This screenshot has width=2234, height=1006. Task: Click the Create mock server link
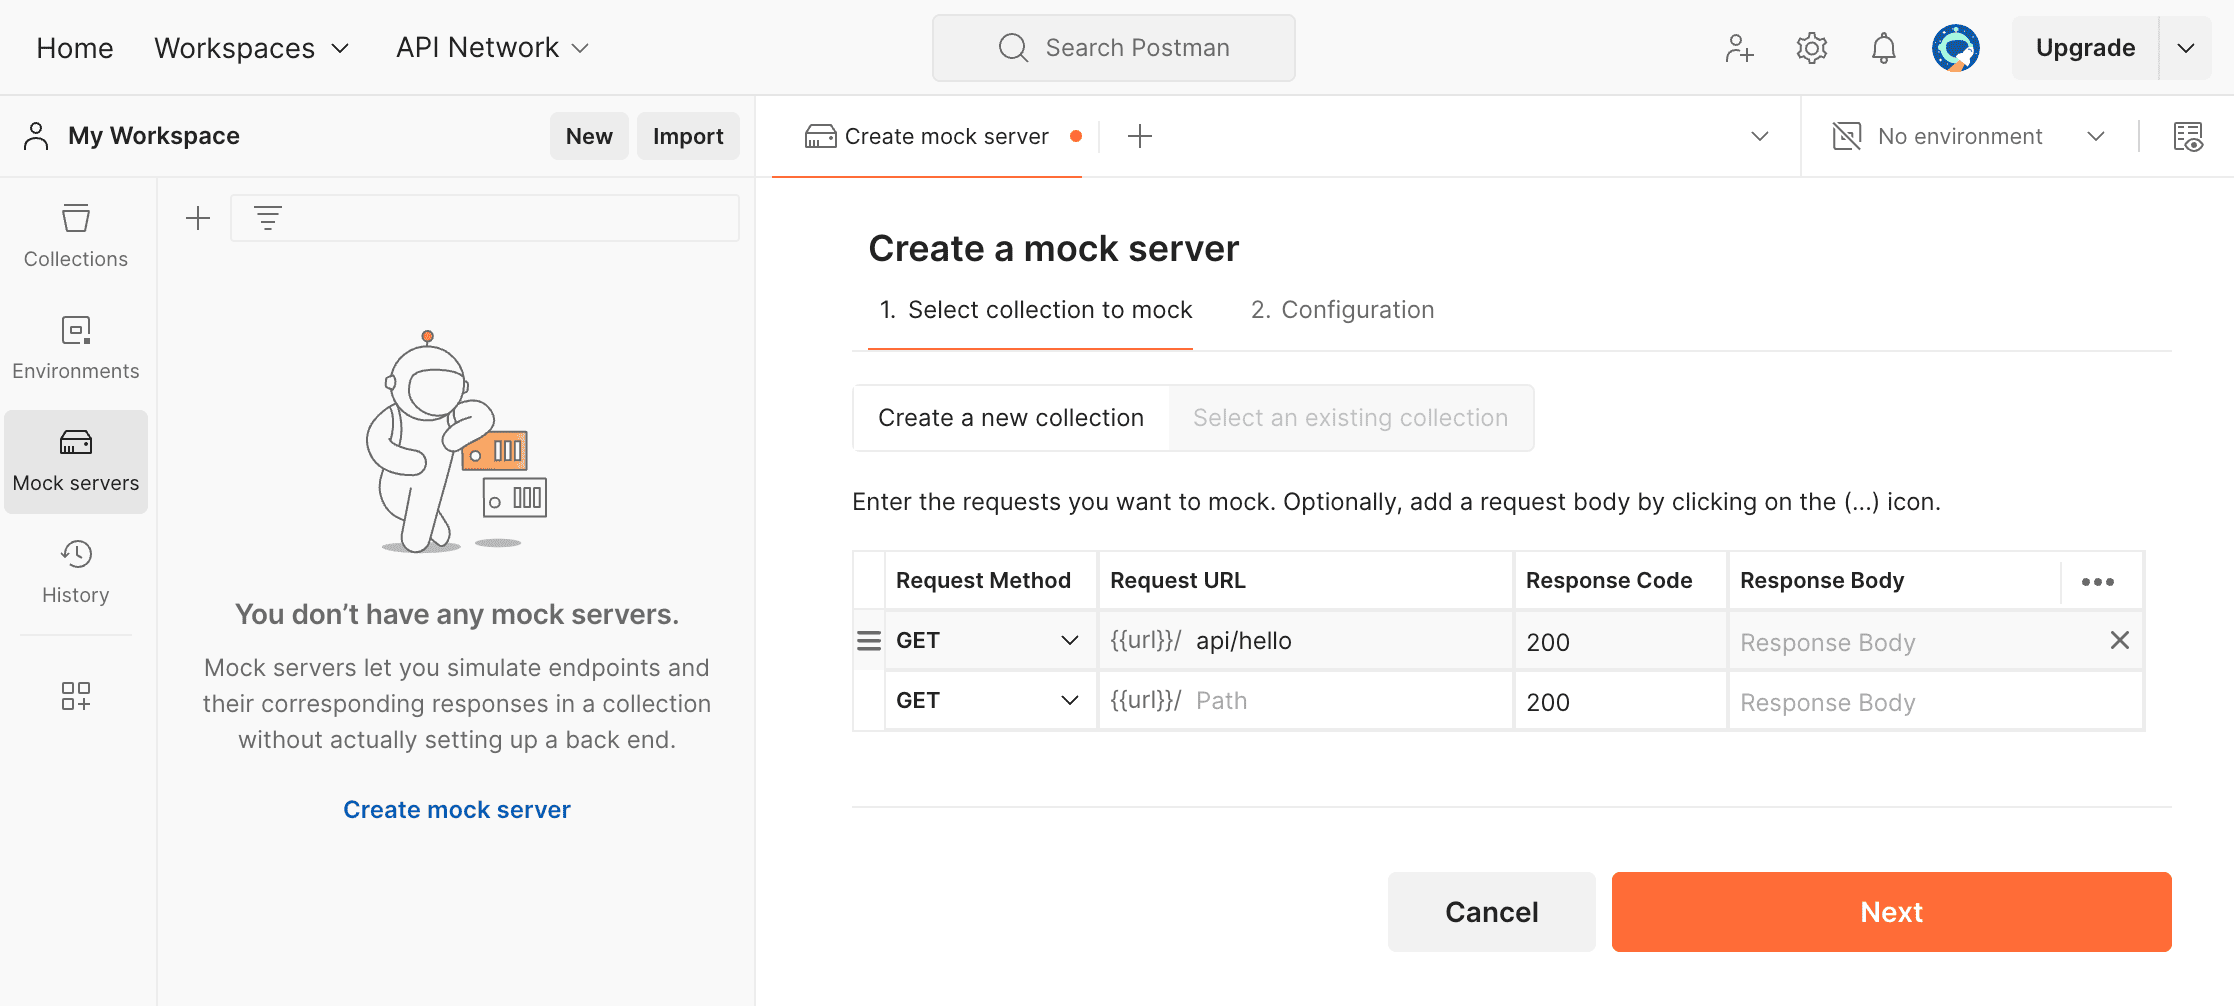(457, 810)
